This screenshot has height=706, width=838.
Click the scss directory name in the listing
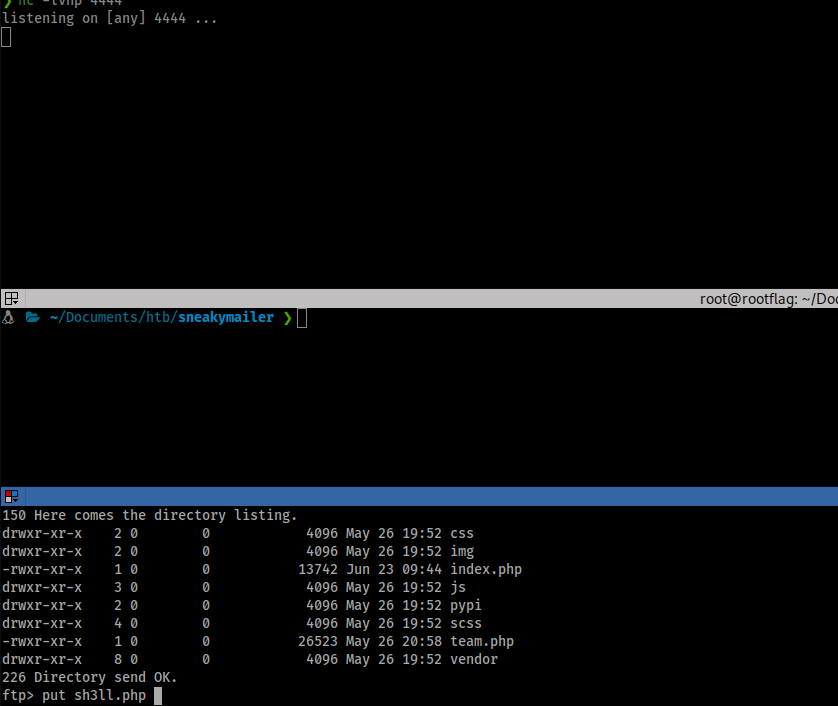tap(465, 623)
